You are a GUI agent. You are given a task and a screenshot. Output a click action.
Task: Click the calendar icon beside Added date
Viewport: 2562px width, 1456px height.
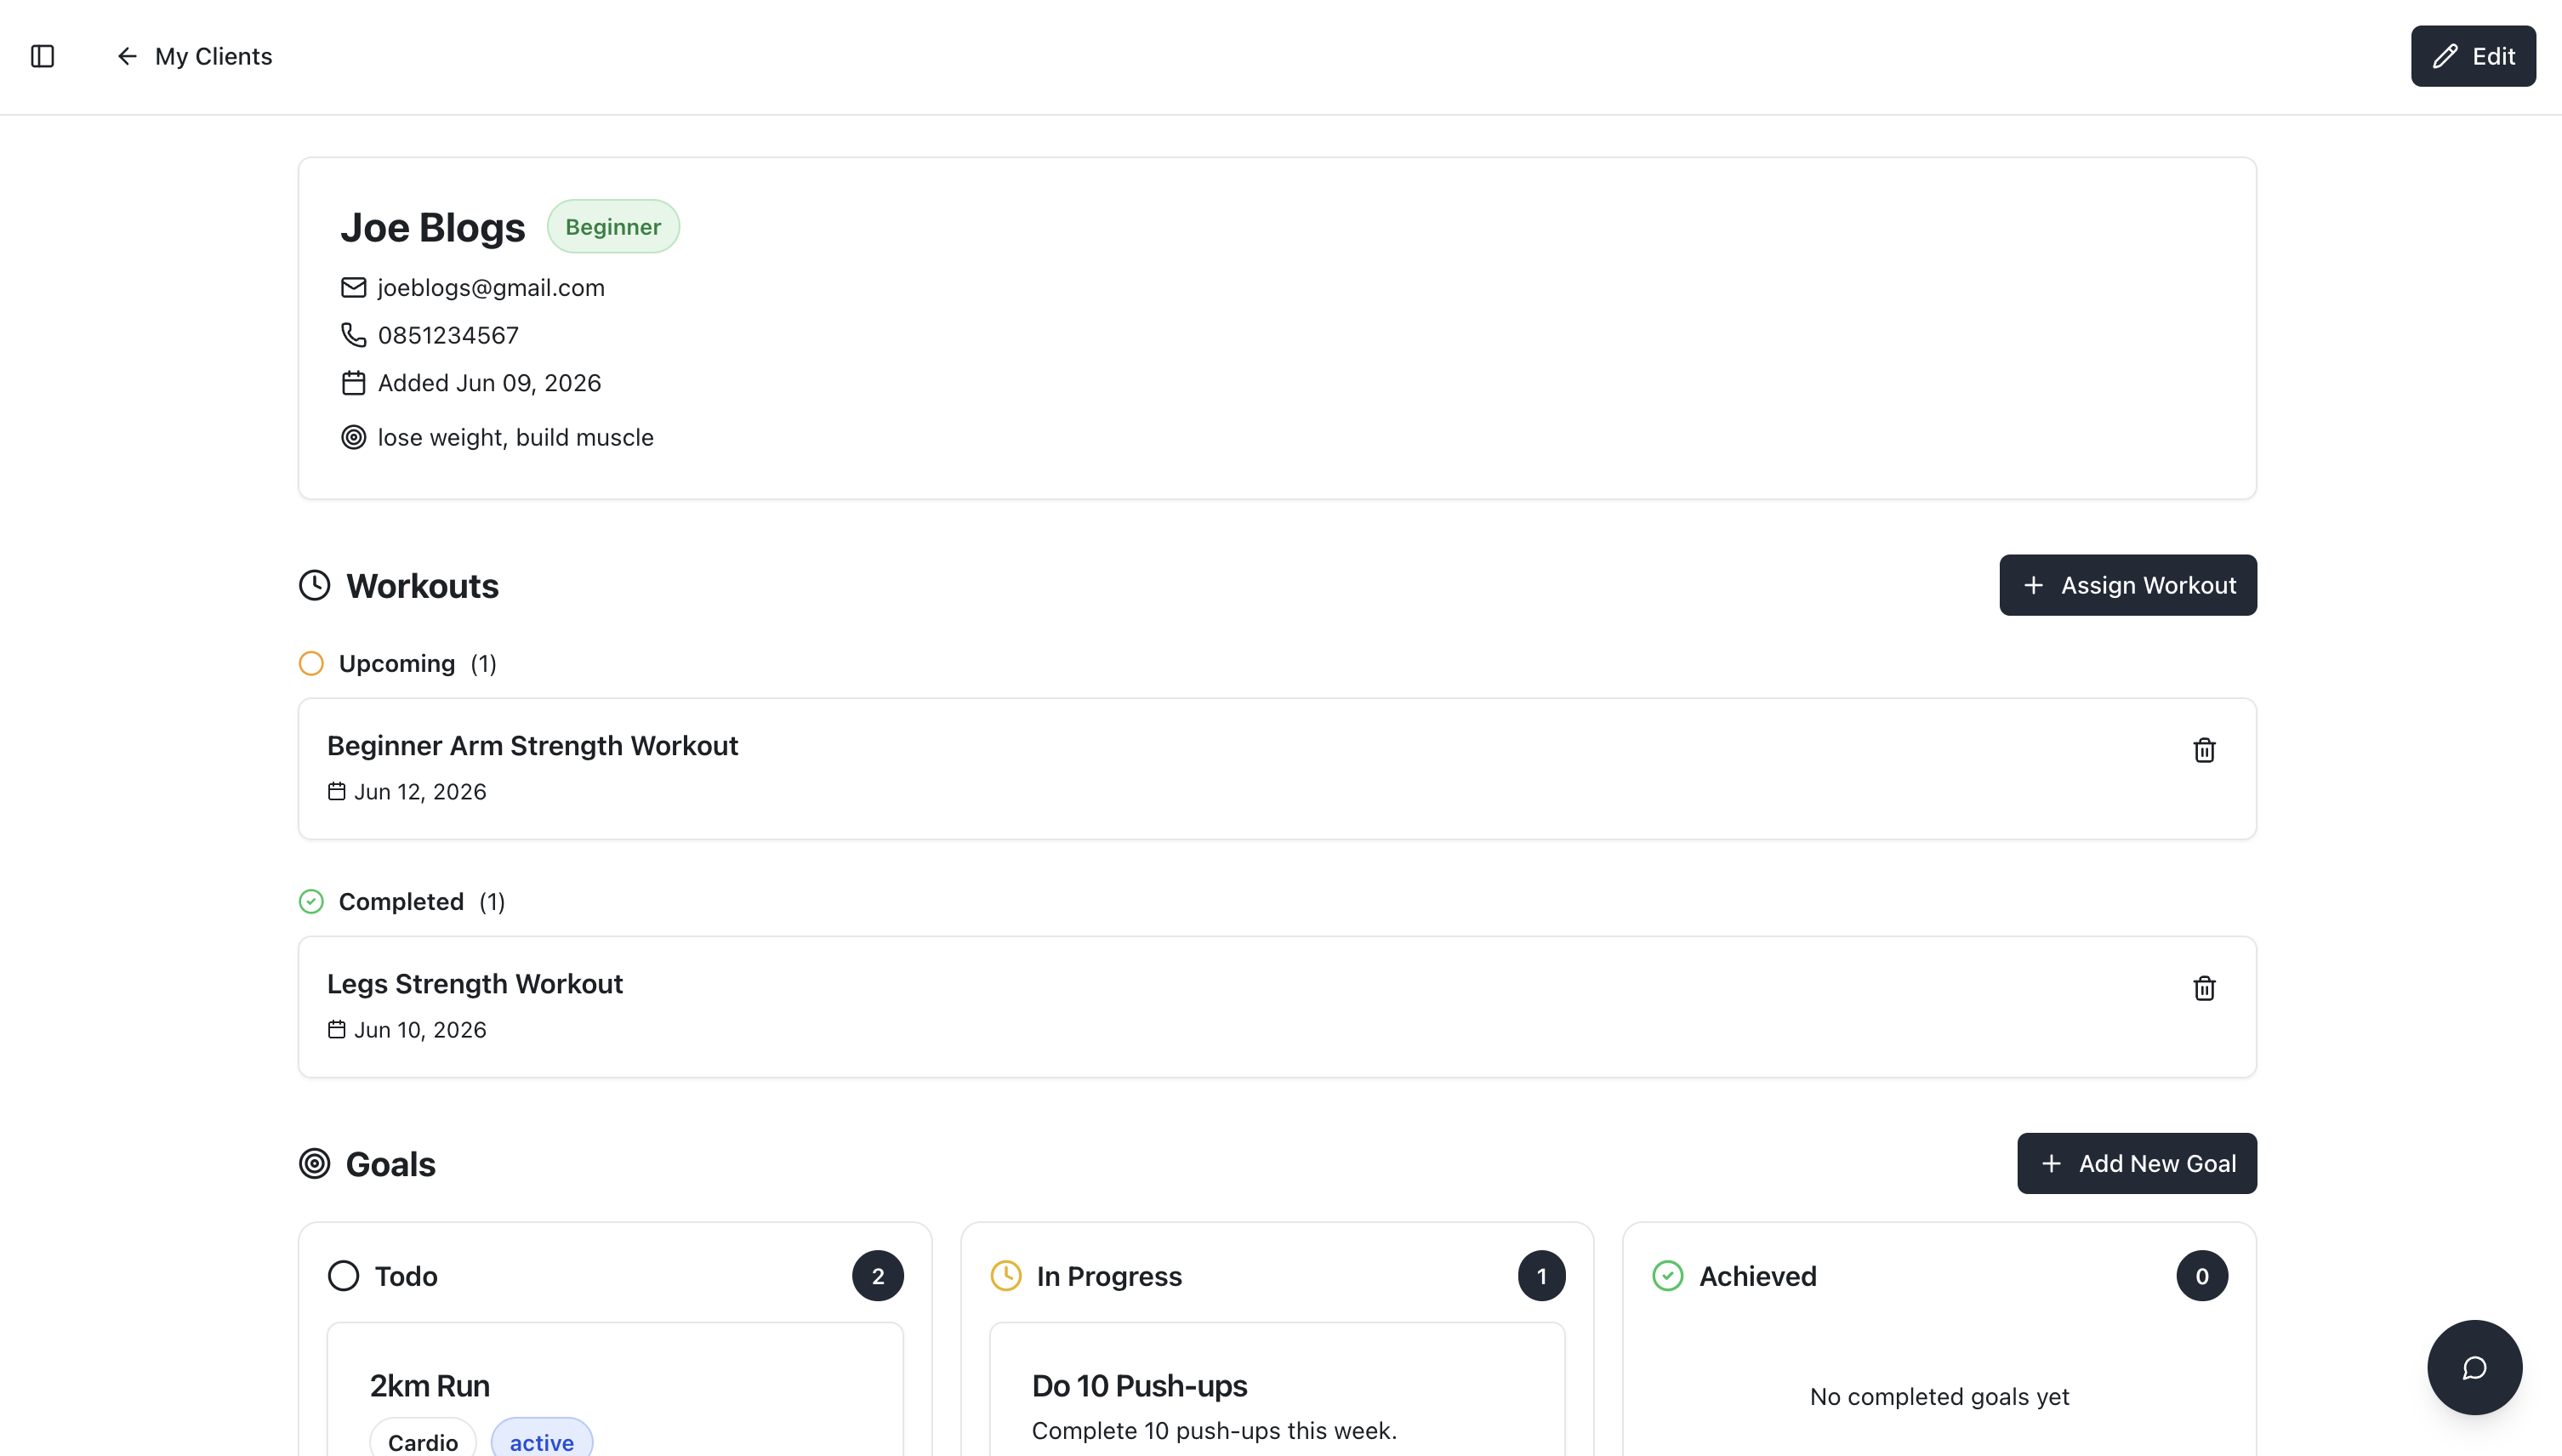click(353, 383)
